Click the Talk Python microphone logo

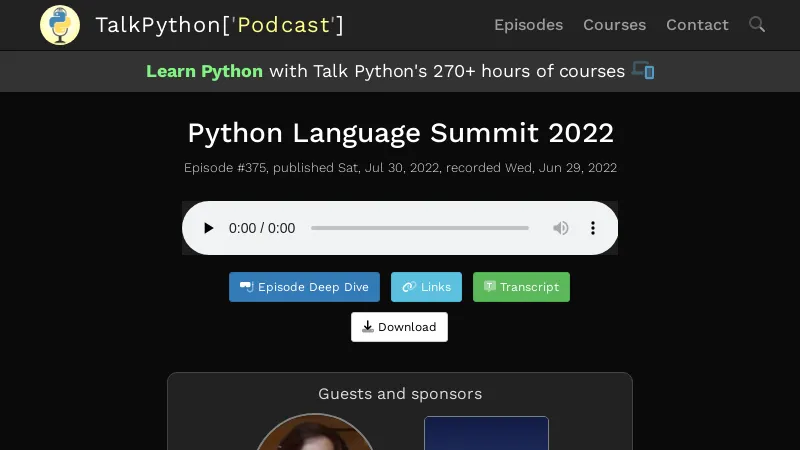point(60,25)
